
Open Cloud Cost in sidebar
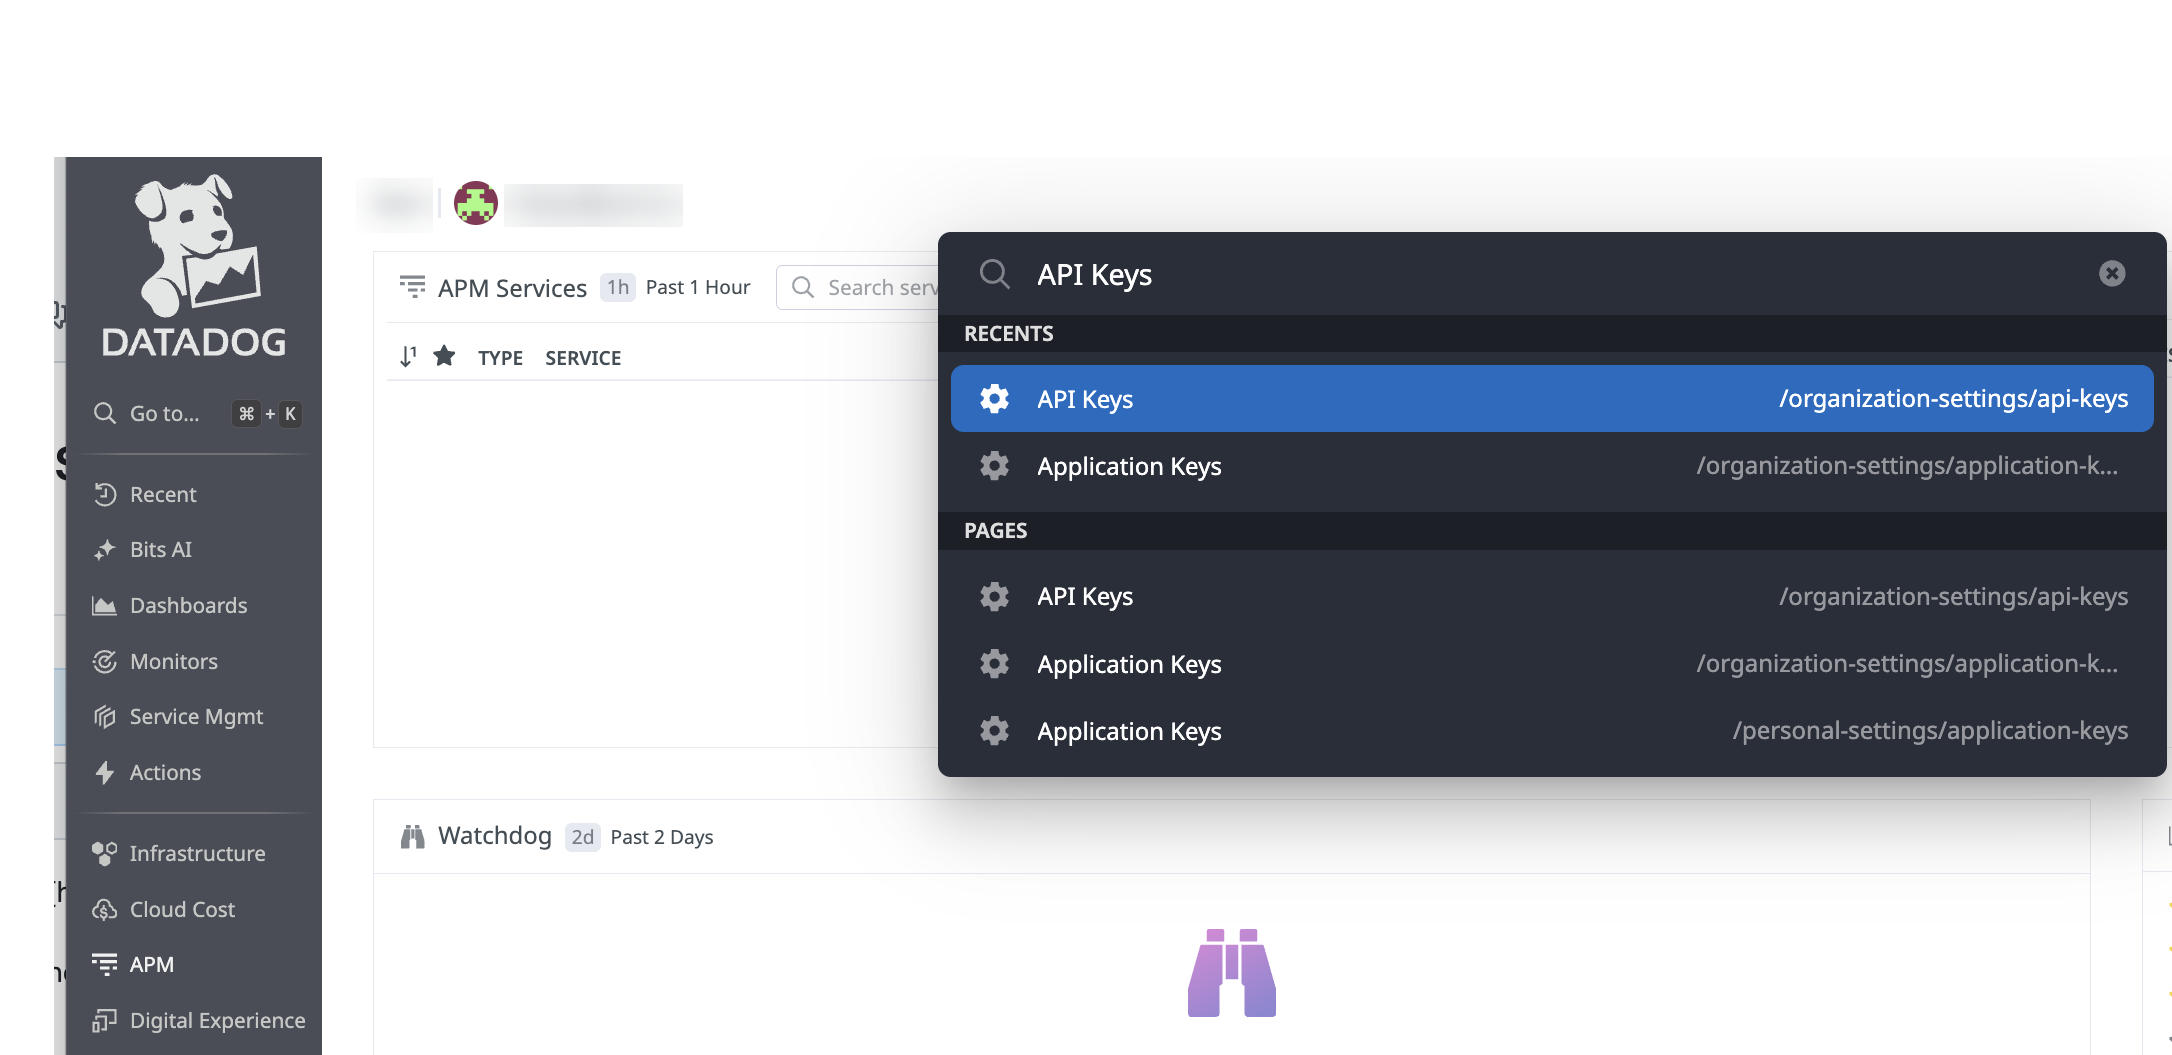pyautogui.click(x=182, y=910)
